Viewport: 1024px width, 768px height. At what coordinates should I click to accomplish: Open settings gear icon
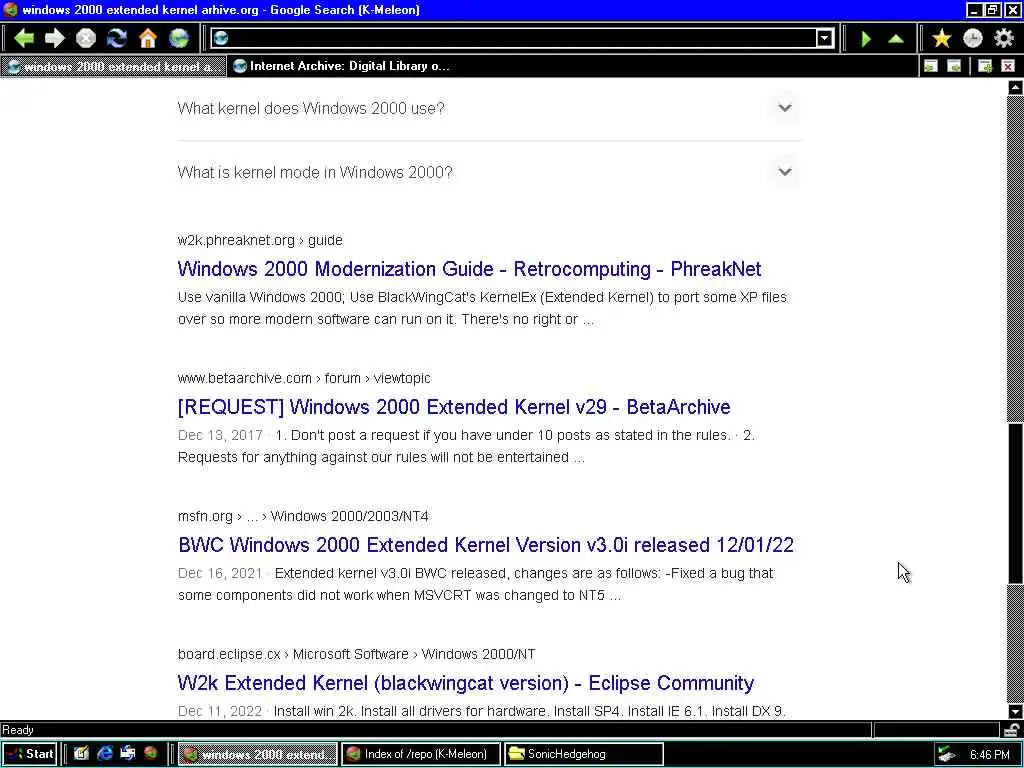pos(1004,39)
